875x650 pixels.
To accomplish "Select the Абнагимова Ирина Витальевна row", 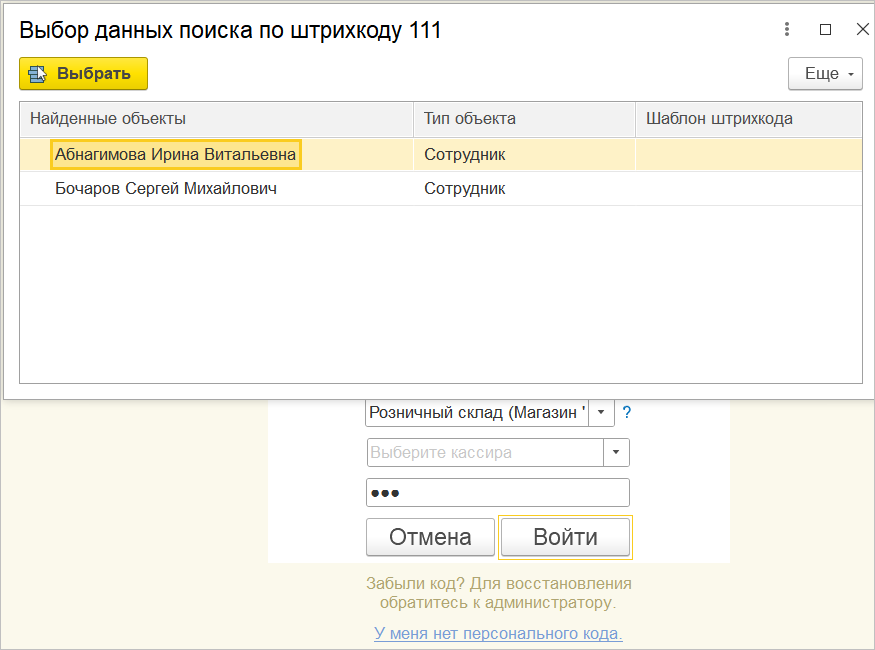I will tap(175, 155).
